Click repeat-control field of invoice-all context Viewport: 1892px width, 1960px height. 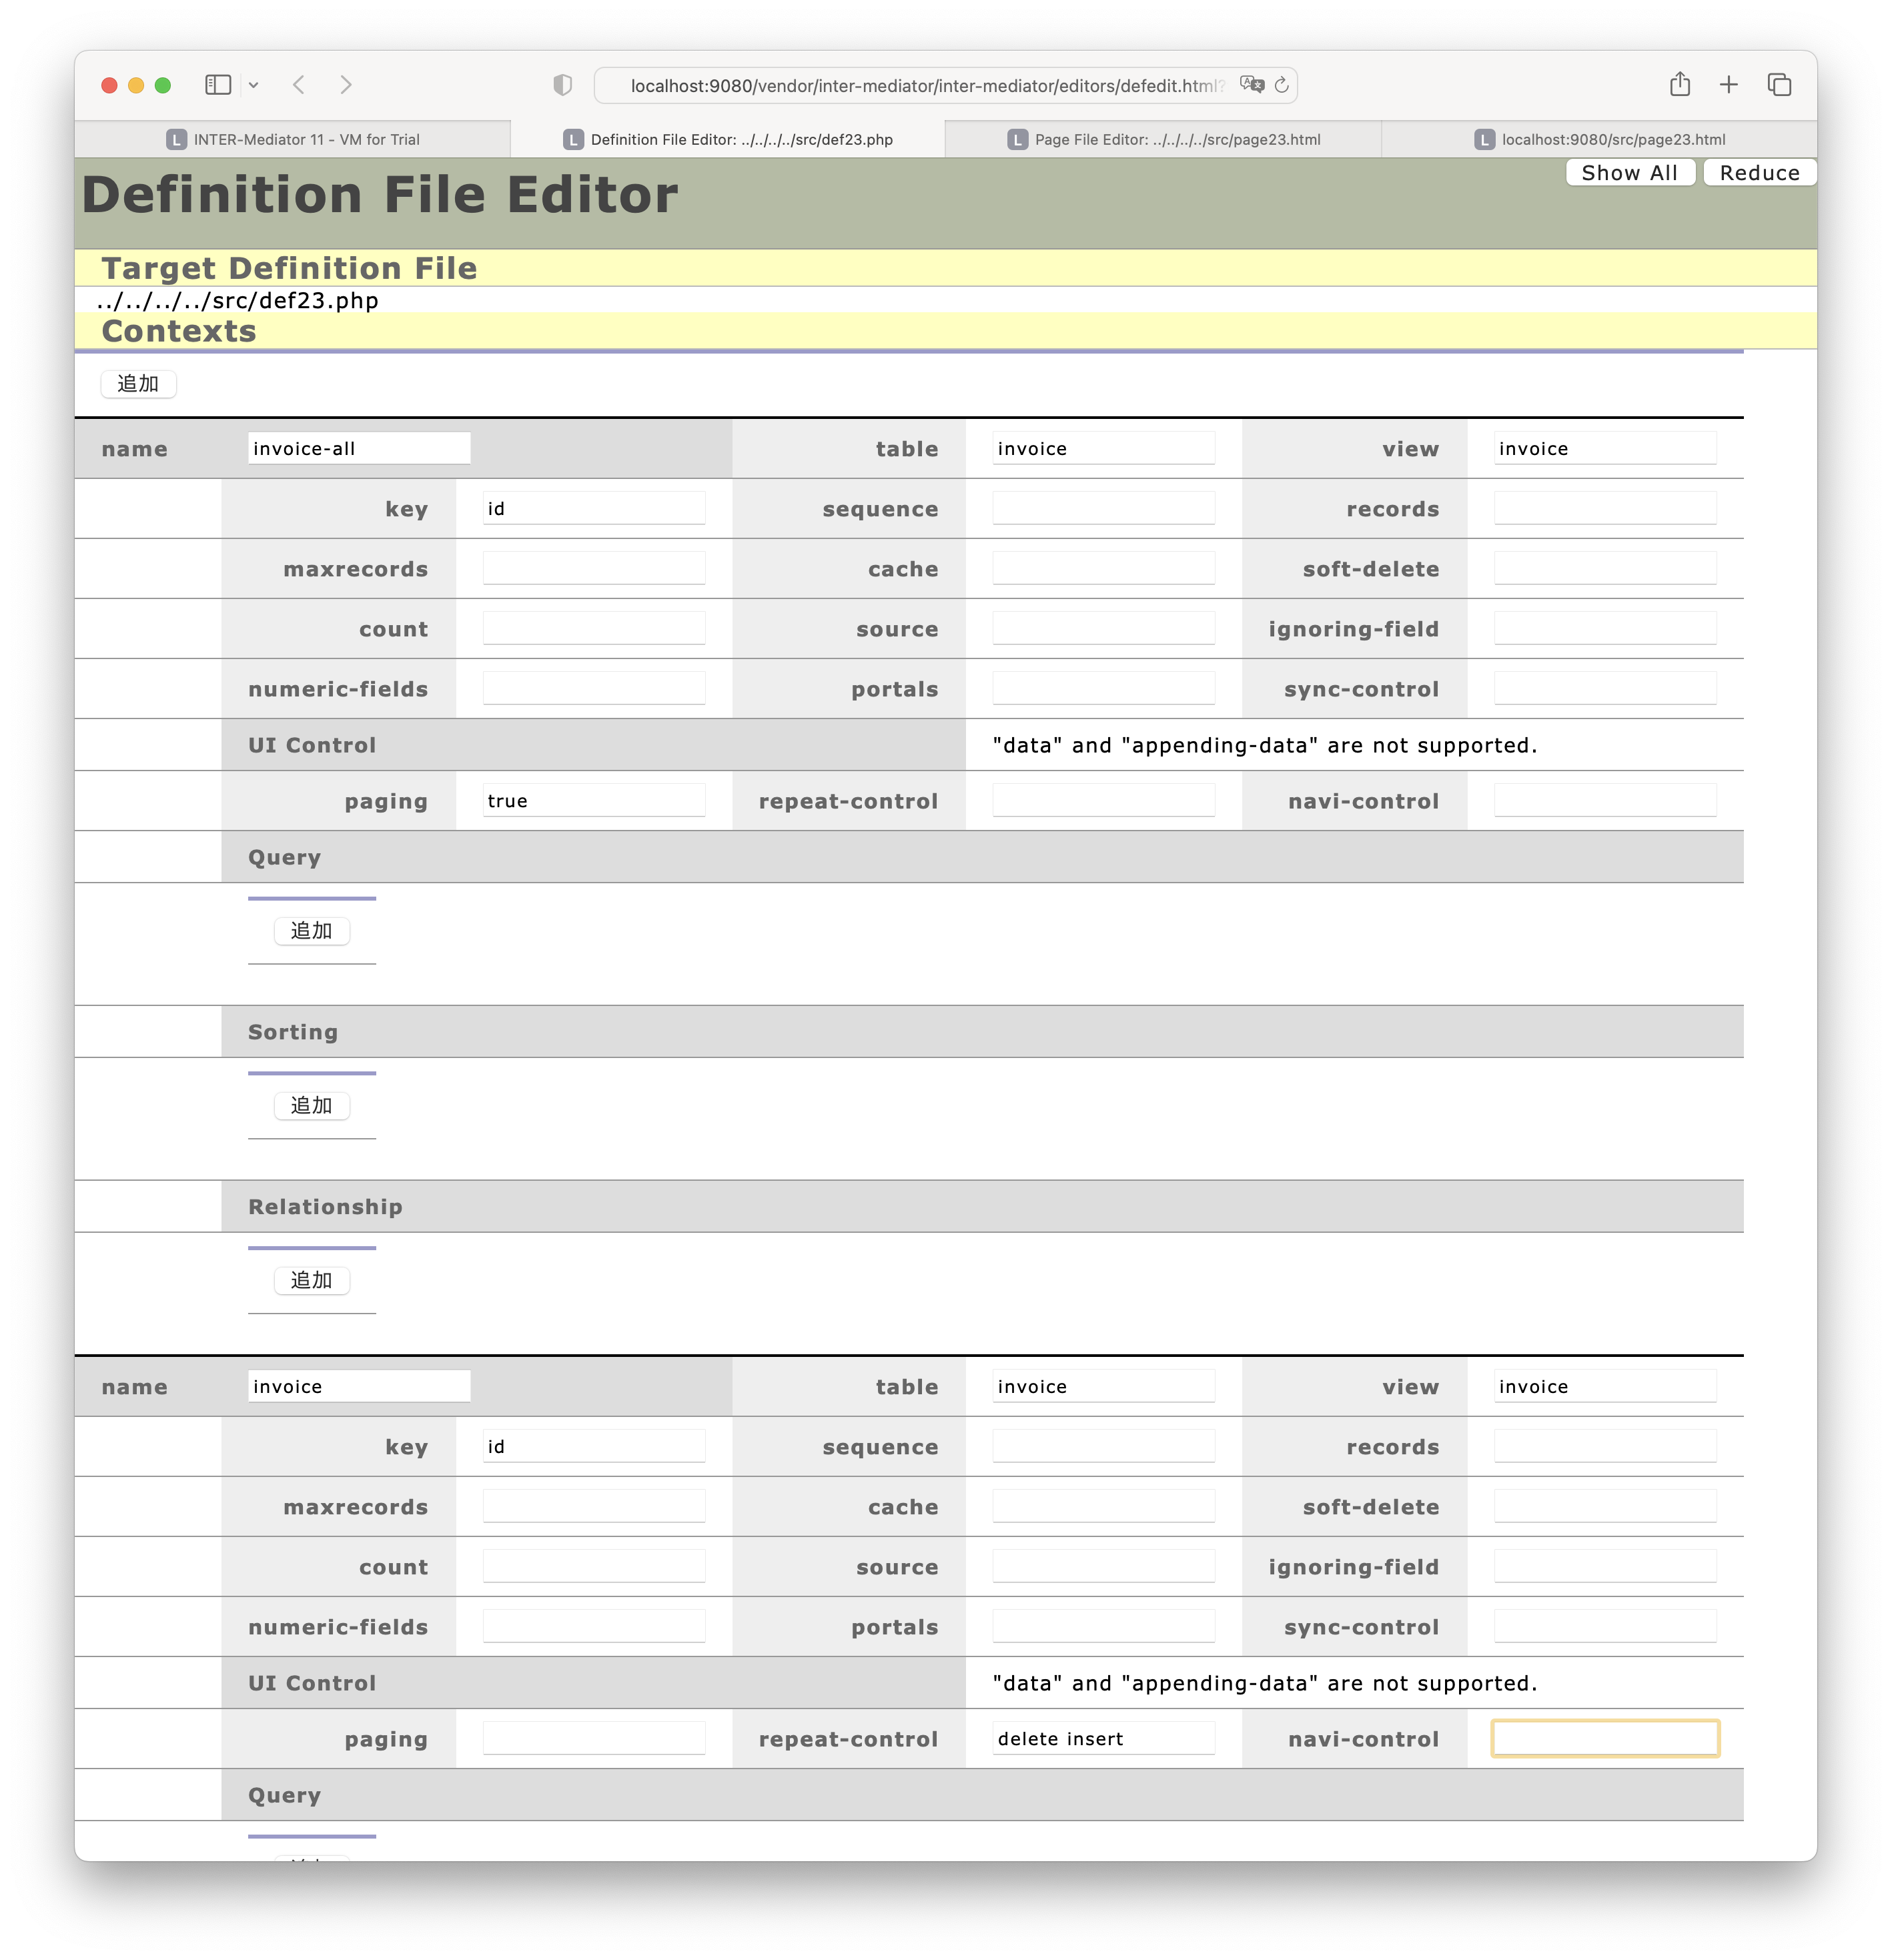[1104, 800]
